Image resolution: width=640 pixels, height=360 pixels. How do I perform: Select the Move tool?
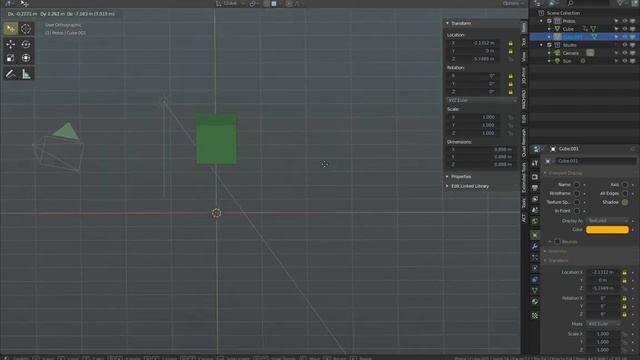tap(11, 44)
